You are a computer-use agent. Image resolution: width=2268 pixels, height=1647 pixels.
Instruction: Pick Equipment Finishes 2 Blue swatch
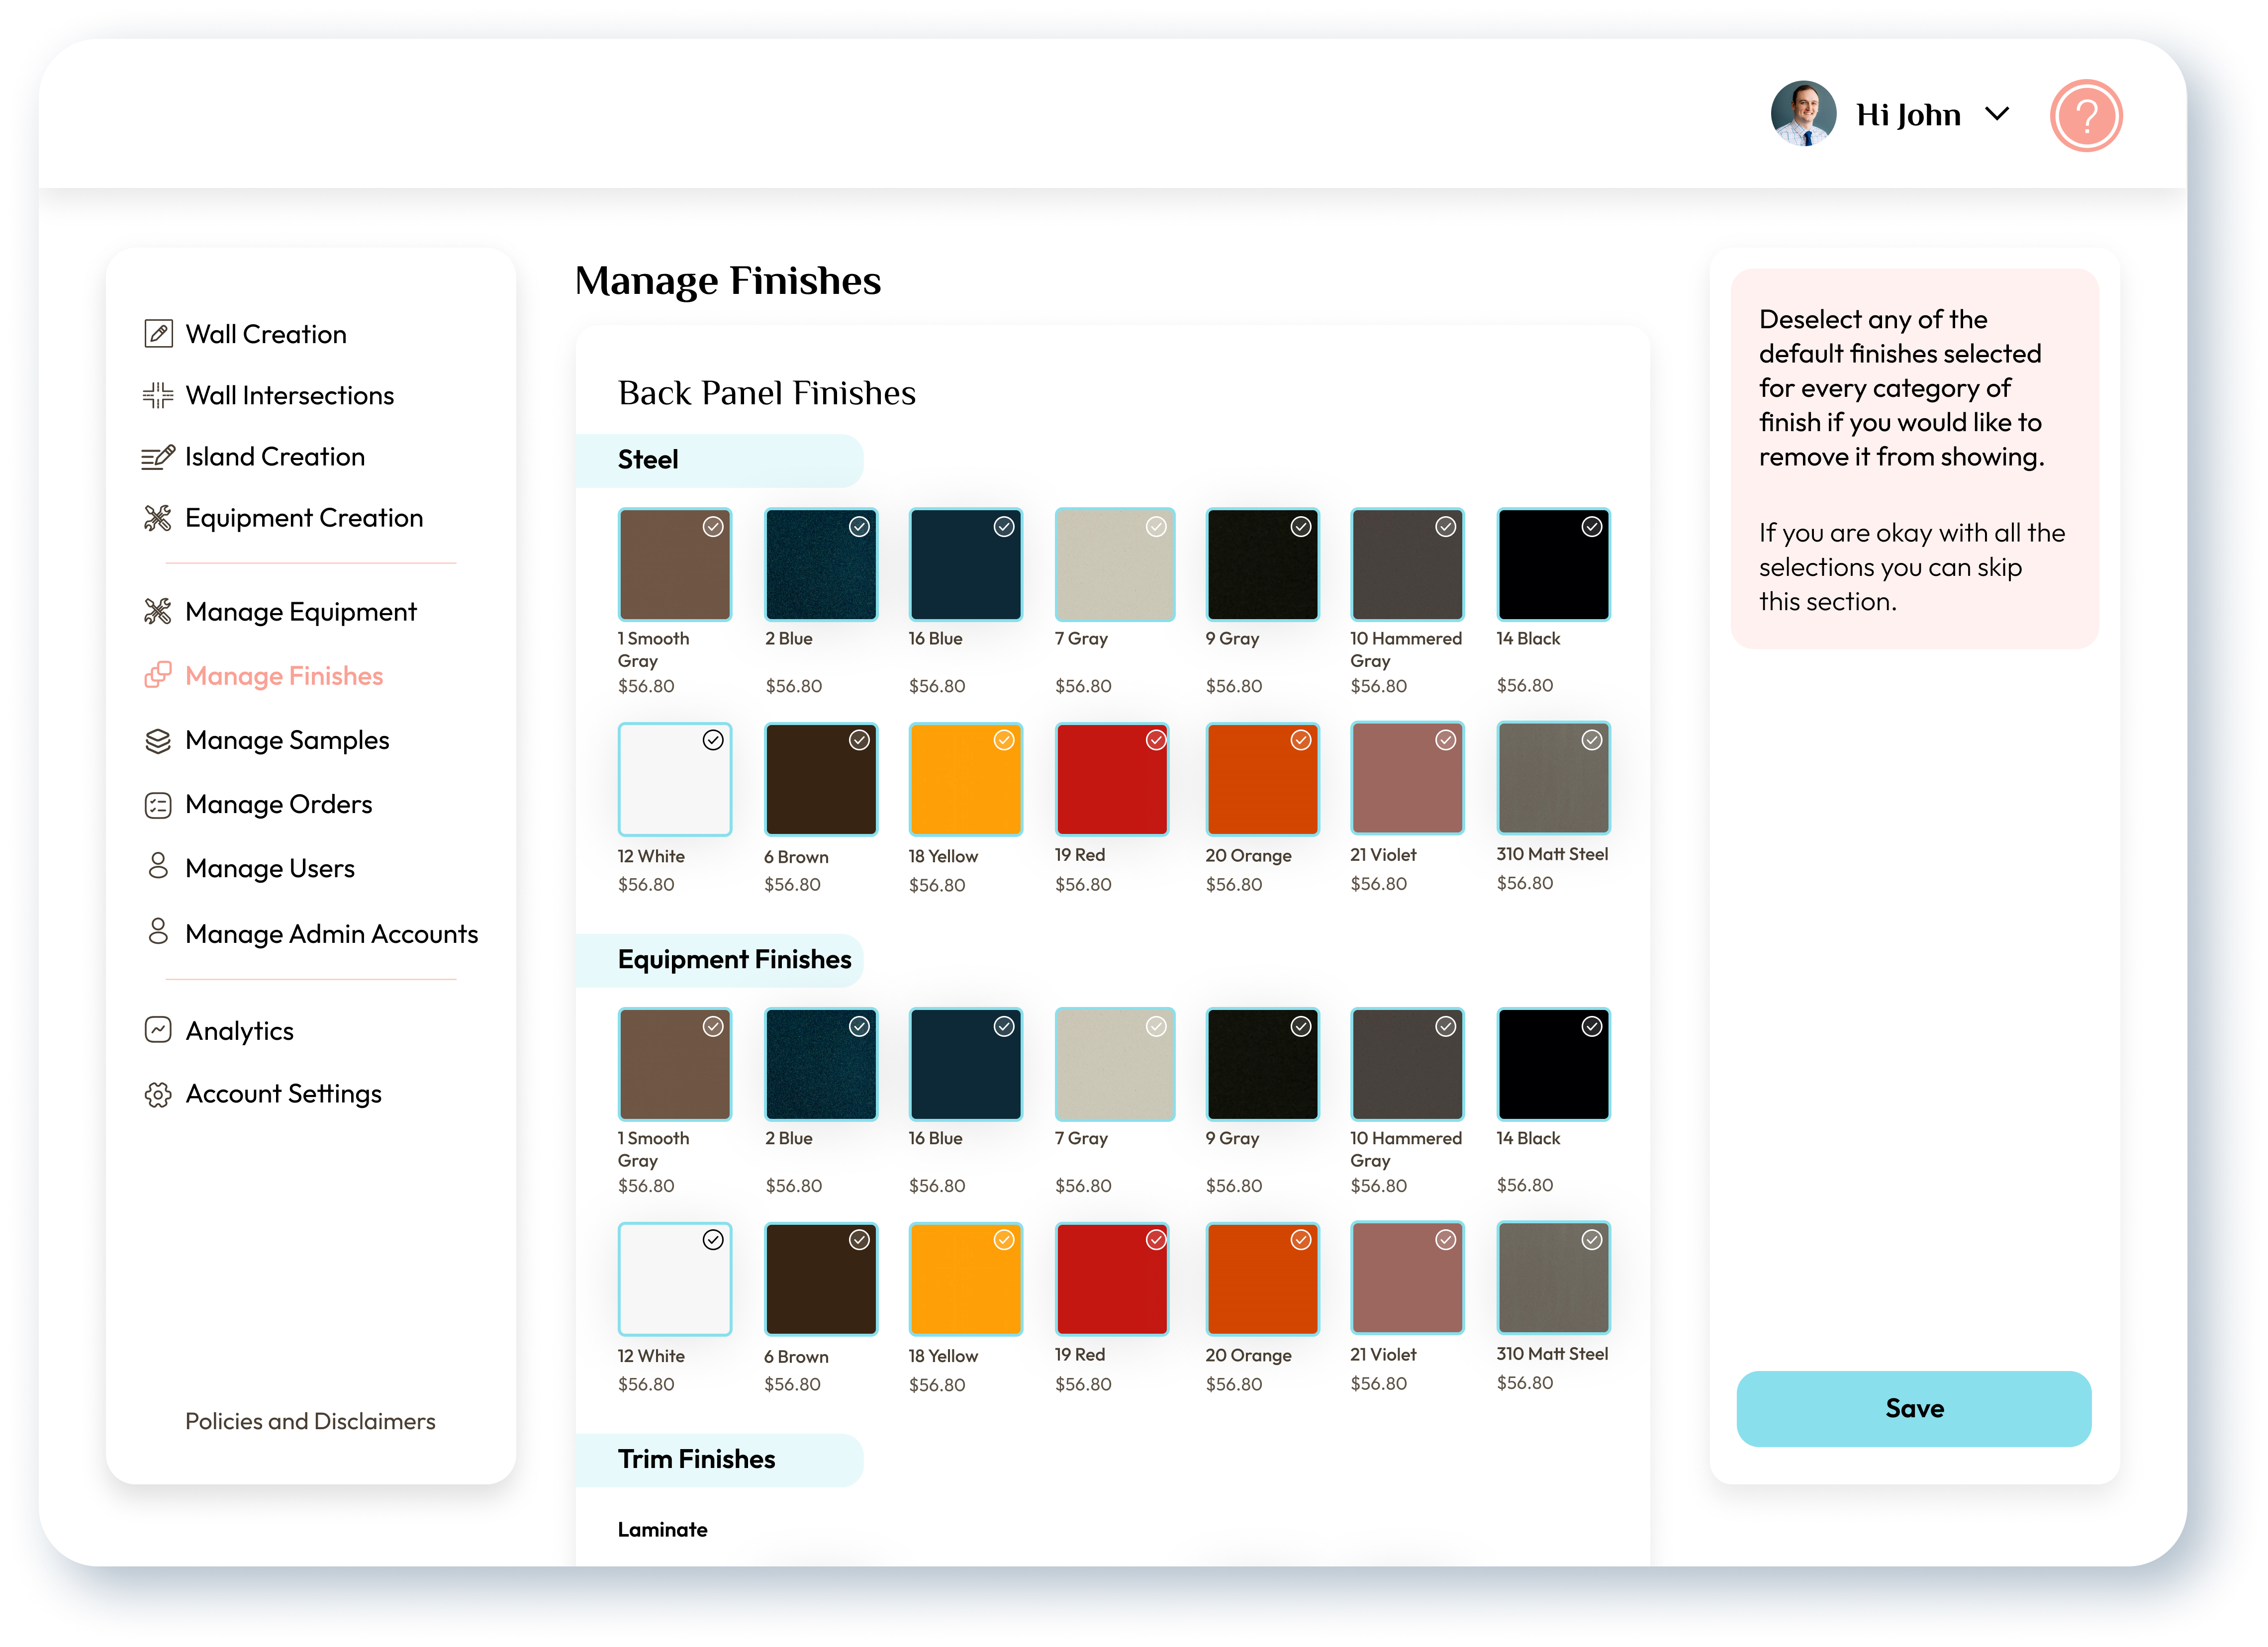tap(821, 1064)
